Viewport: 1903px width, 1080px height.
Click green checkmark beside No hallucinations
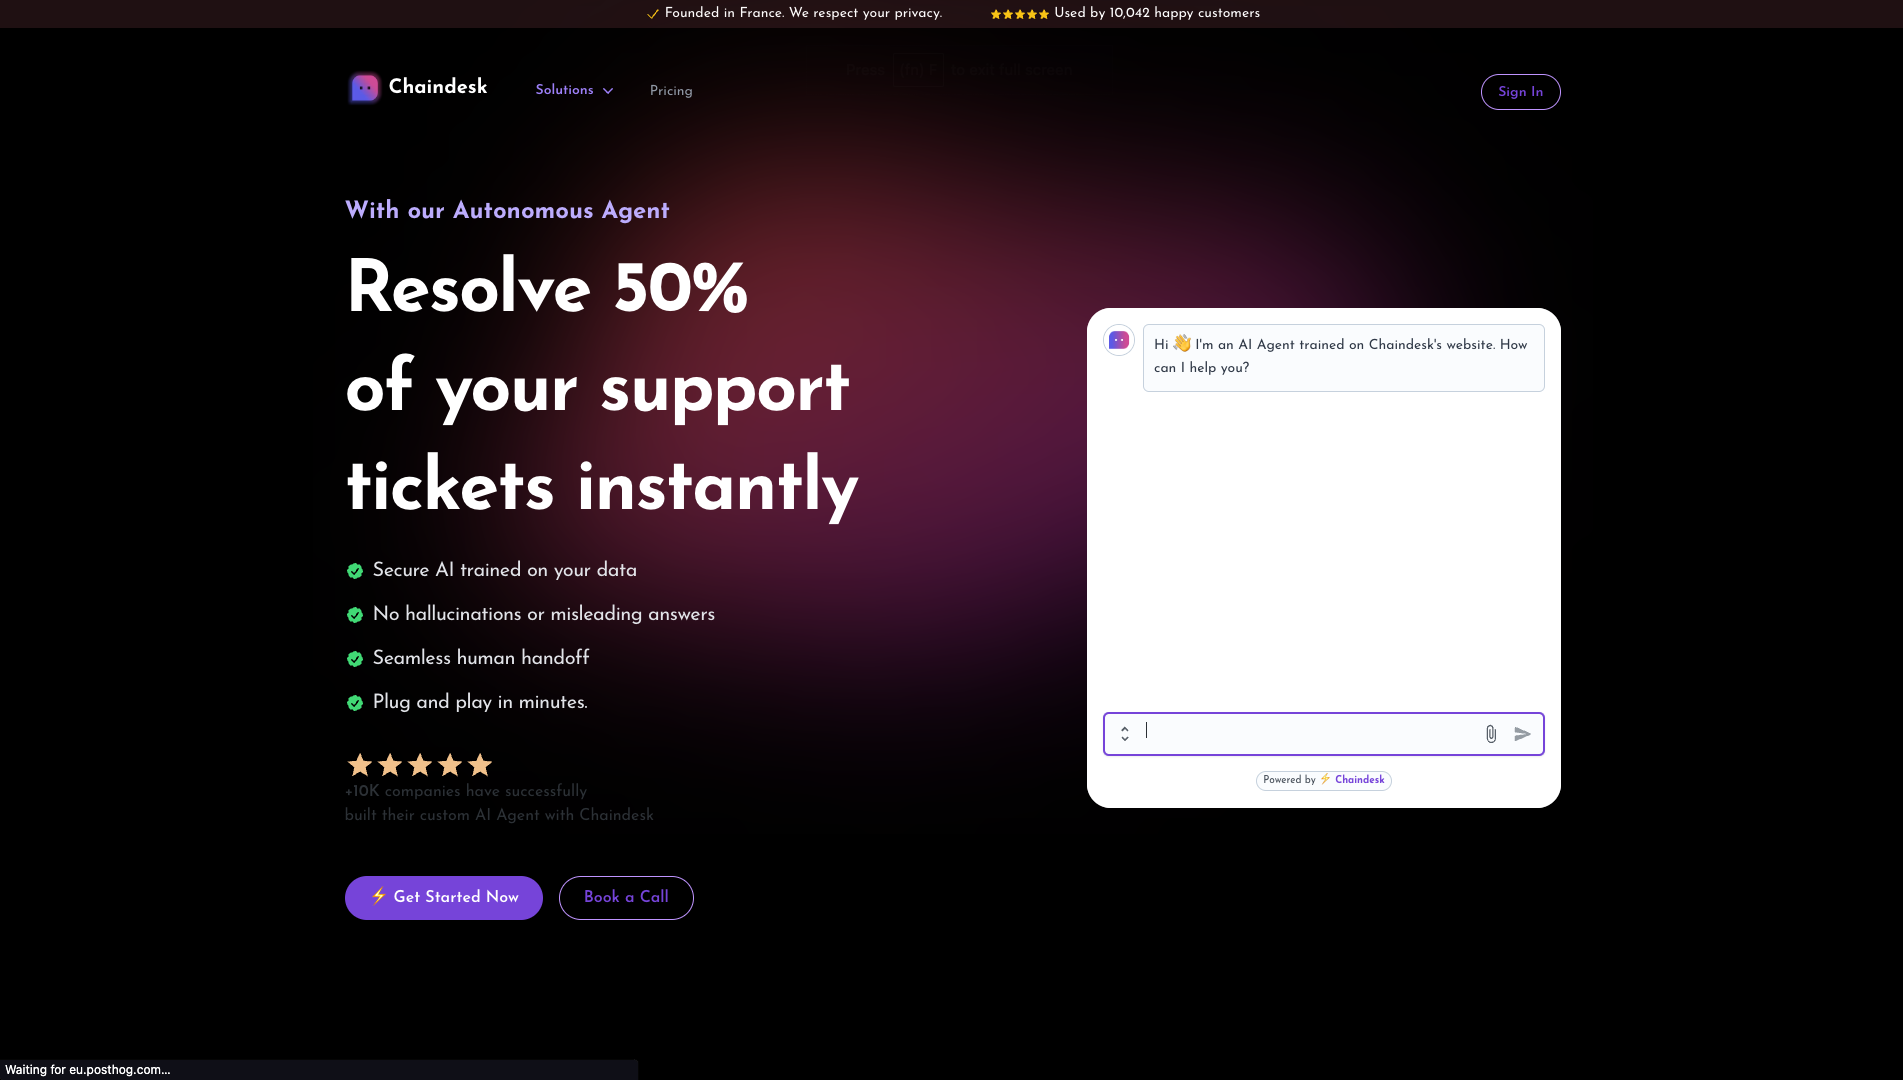click(x=354, y=615)
